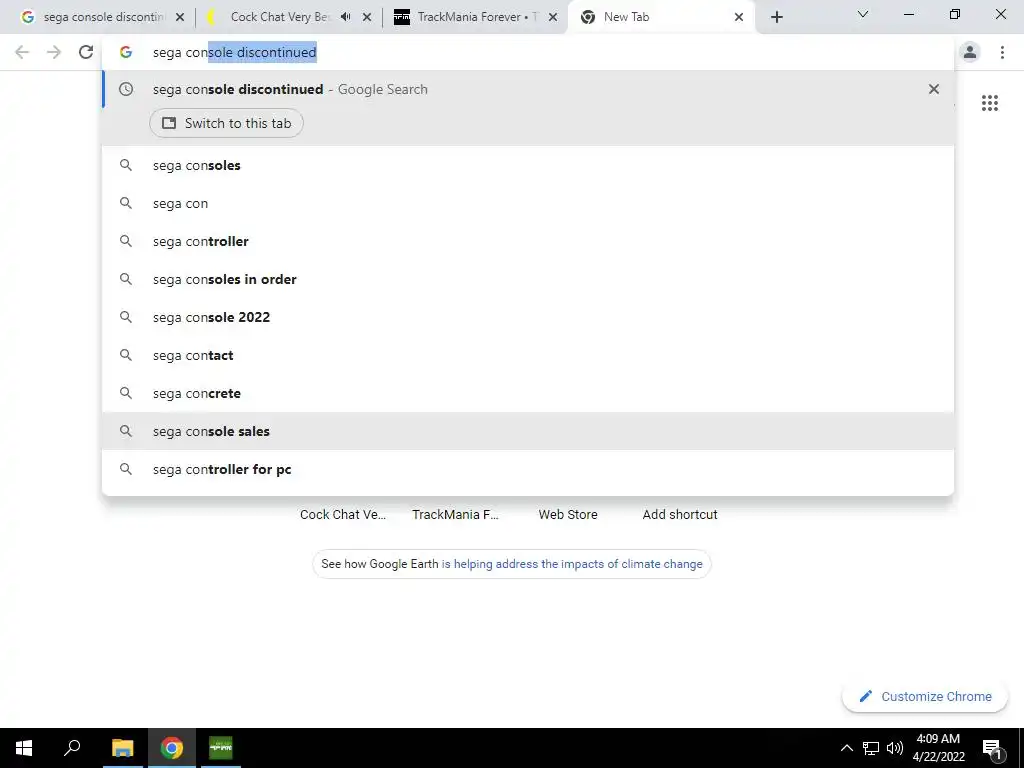Open Windows taskbar search
Image resolution: width=1024 pixels, height=768 pixels.
(72, 748)
